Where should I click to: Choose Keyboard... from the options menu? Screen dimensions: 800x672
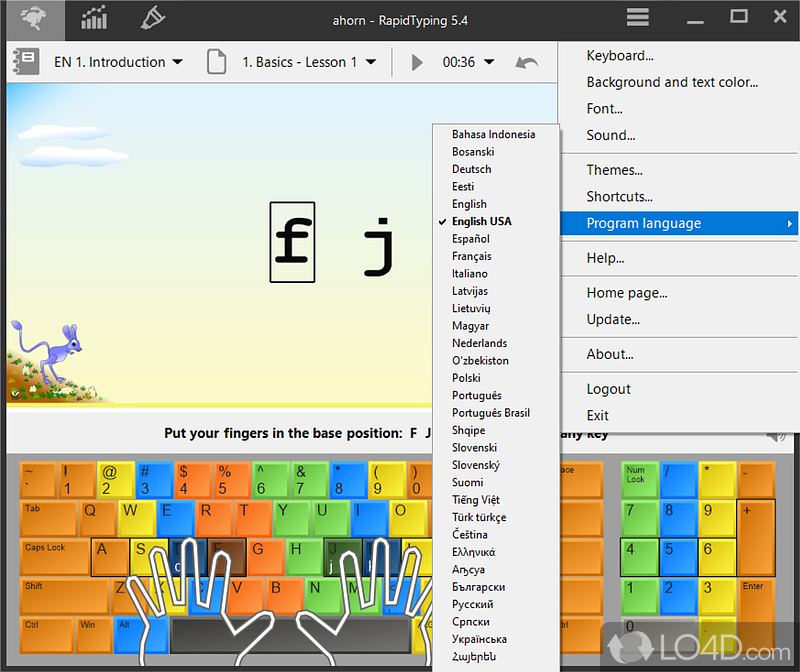[620, 56]
